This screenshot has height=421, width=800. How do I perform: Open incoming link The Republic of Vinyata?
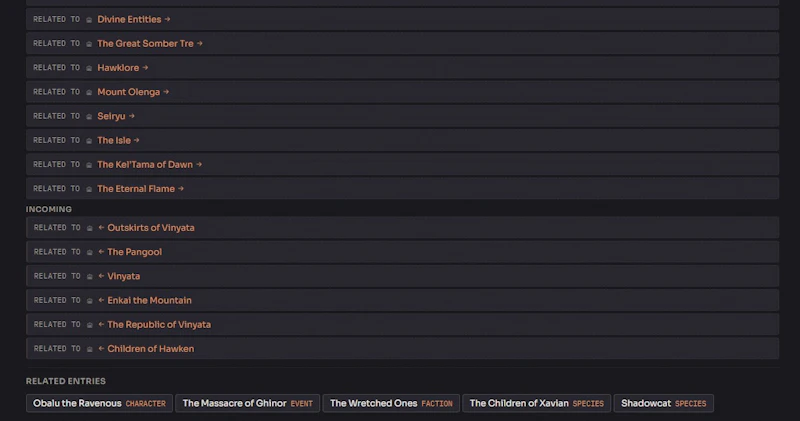pyautogui.click(x=155, y=325)
